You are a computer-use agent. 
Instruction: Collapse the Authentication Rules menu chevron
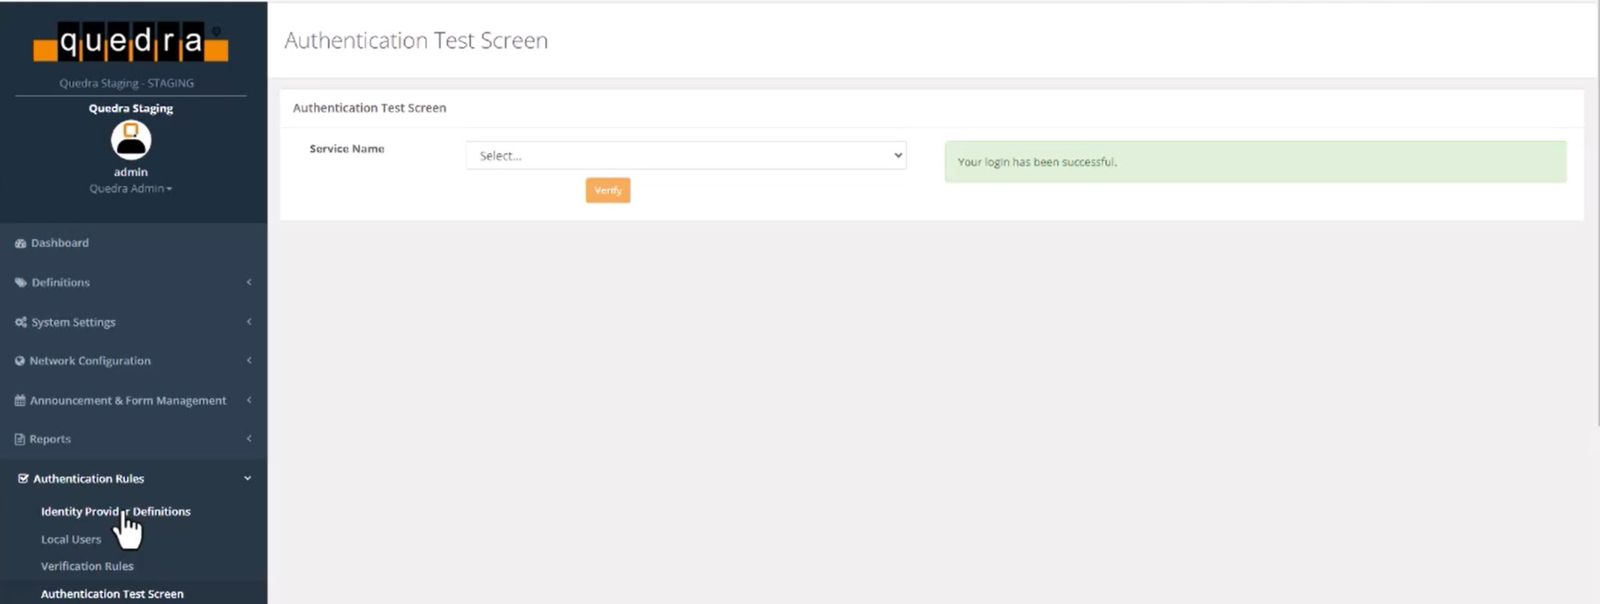click(x=248, y=479)
